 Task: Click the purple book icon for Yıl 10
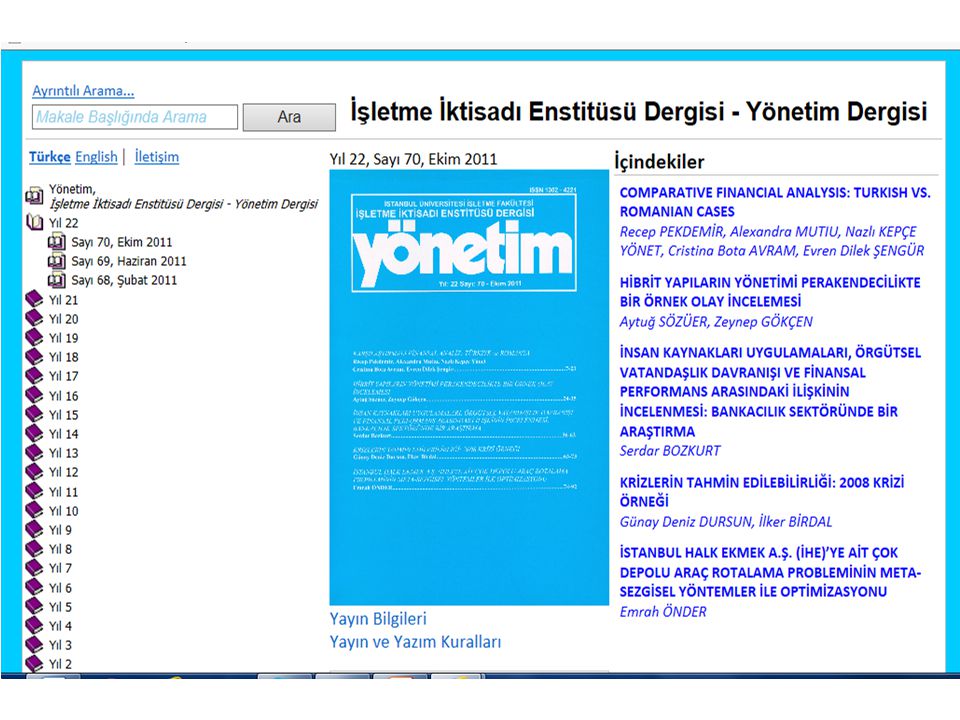[34, 511]
